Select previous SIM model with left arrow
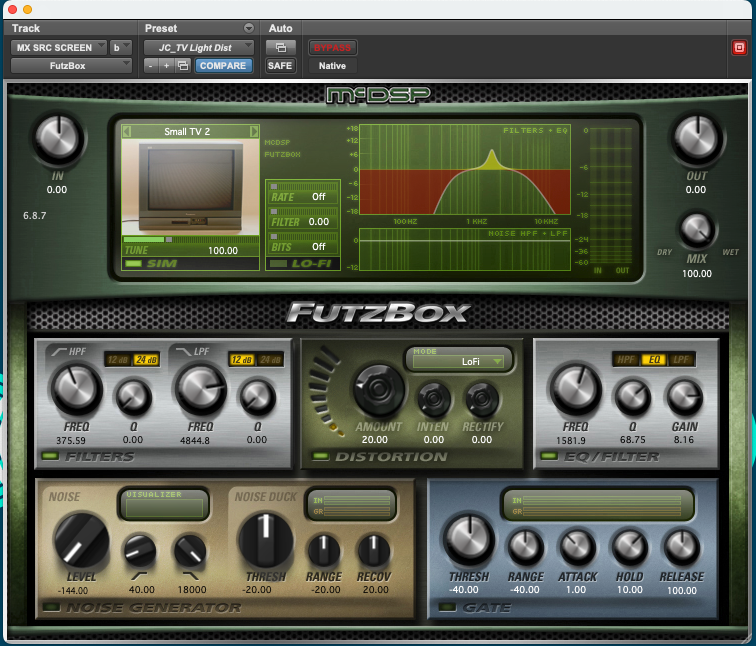 pos(127,132)
